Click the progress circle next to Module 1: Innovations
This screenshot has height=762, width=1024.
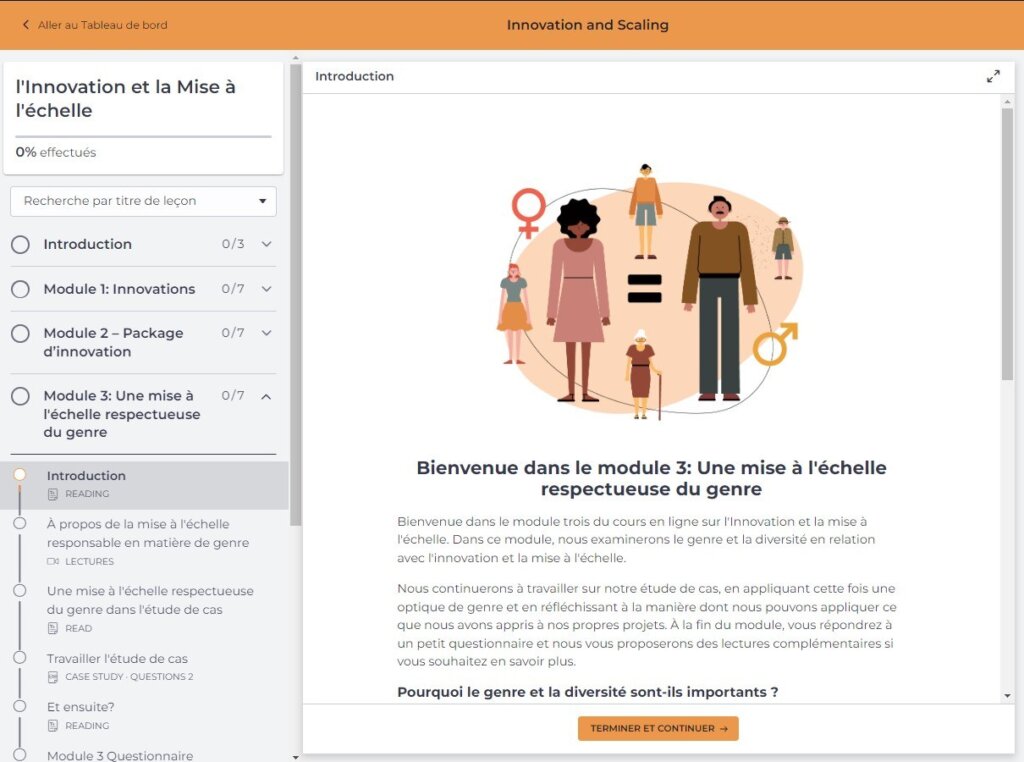pyautogui.click(x=20, y=288)
